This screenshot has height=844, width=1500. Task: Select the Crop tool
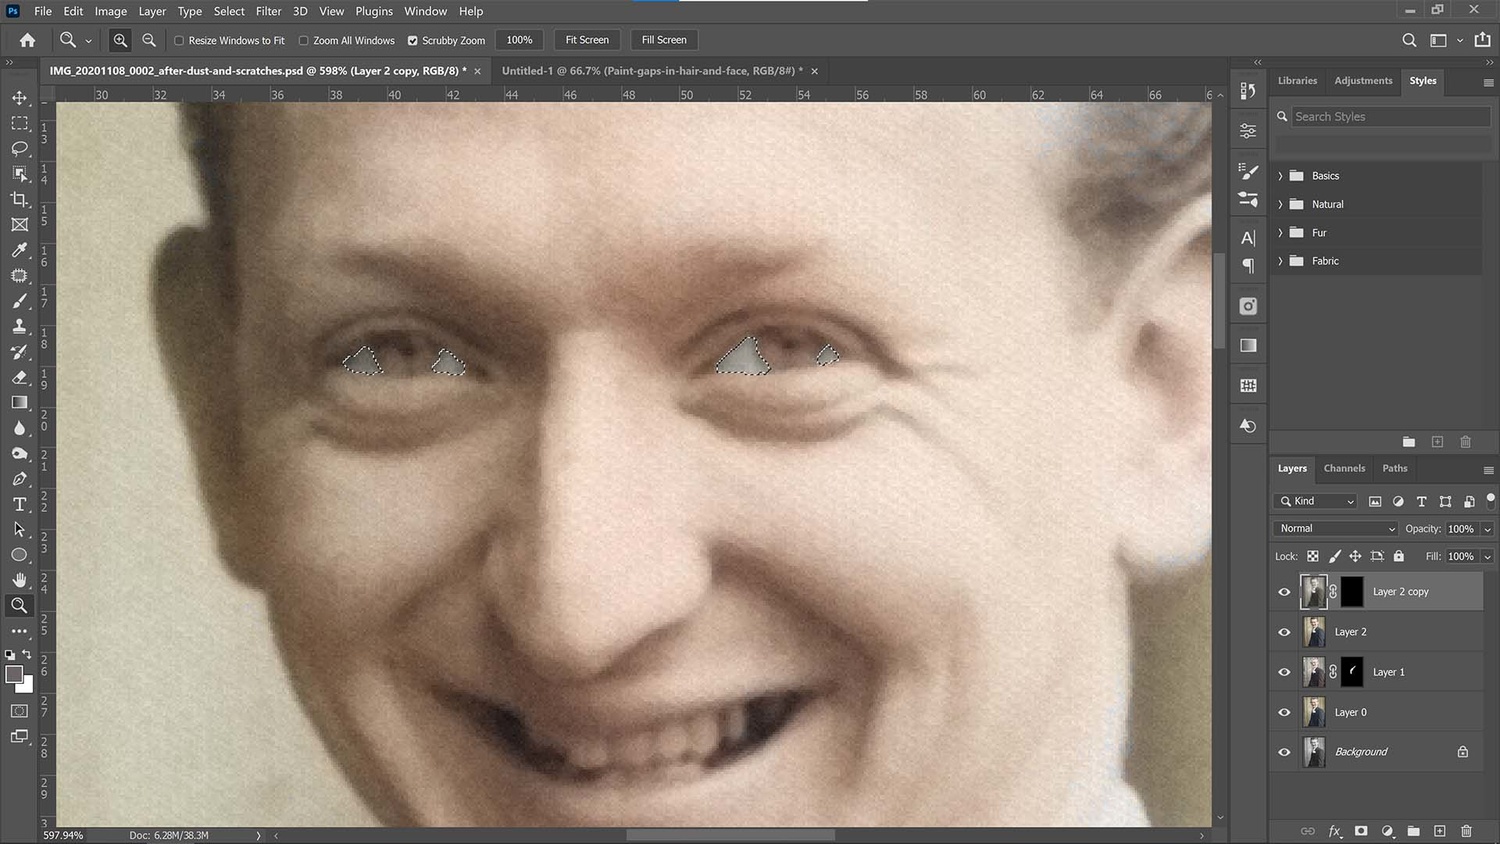point(19,199)
